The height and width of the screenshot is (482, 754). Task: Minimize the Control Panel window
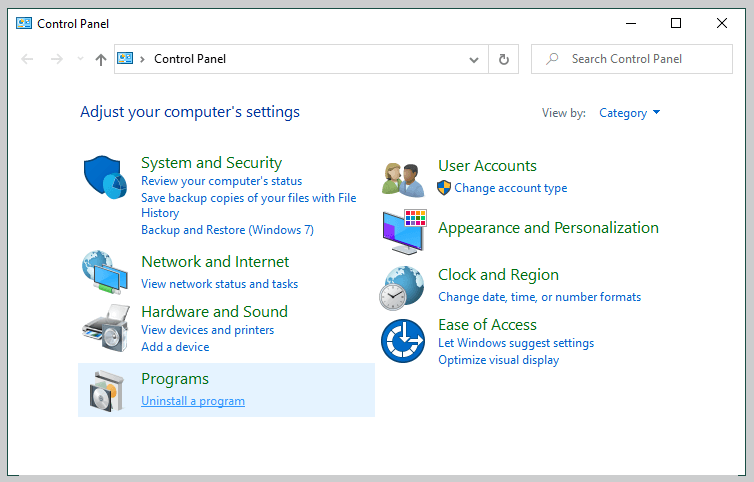point(631,23)
